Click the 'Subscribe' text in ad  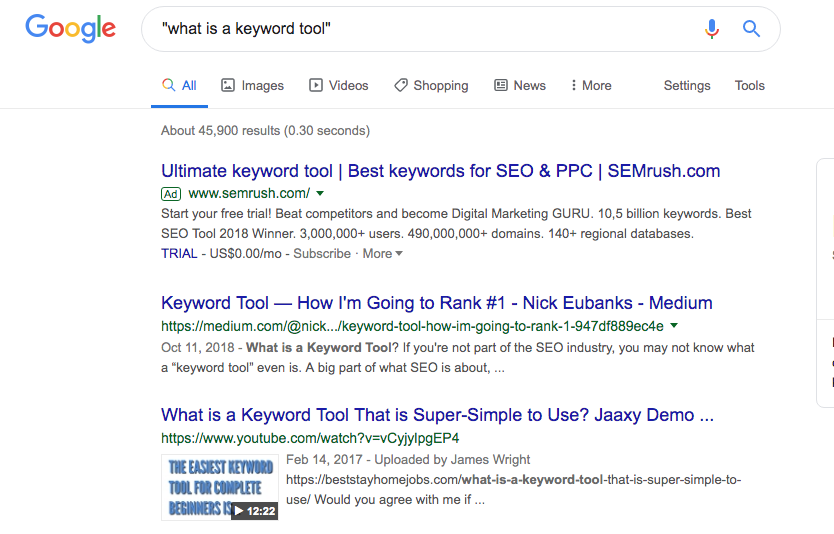(x=322, y=254)
